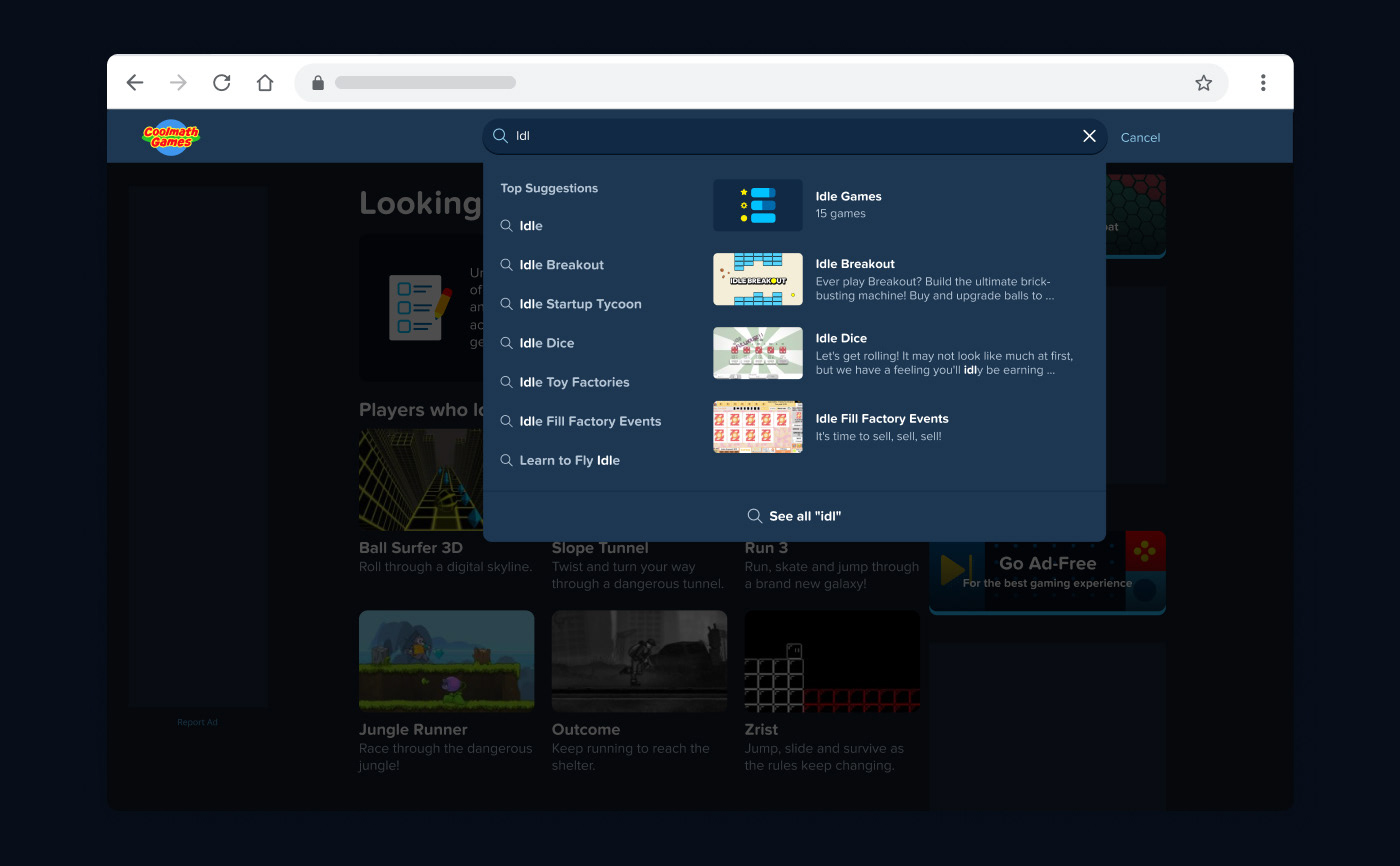Image resolution: width=1400 pixels, height=866 pixels.
Task: Select 'Idle Startup Tycoon' suggestion
Action: [580, 304]
